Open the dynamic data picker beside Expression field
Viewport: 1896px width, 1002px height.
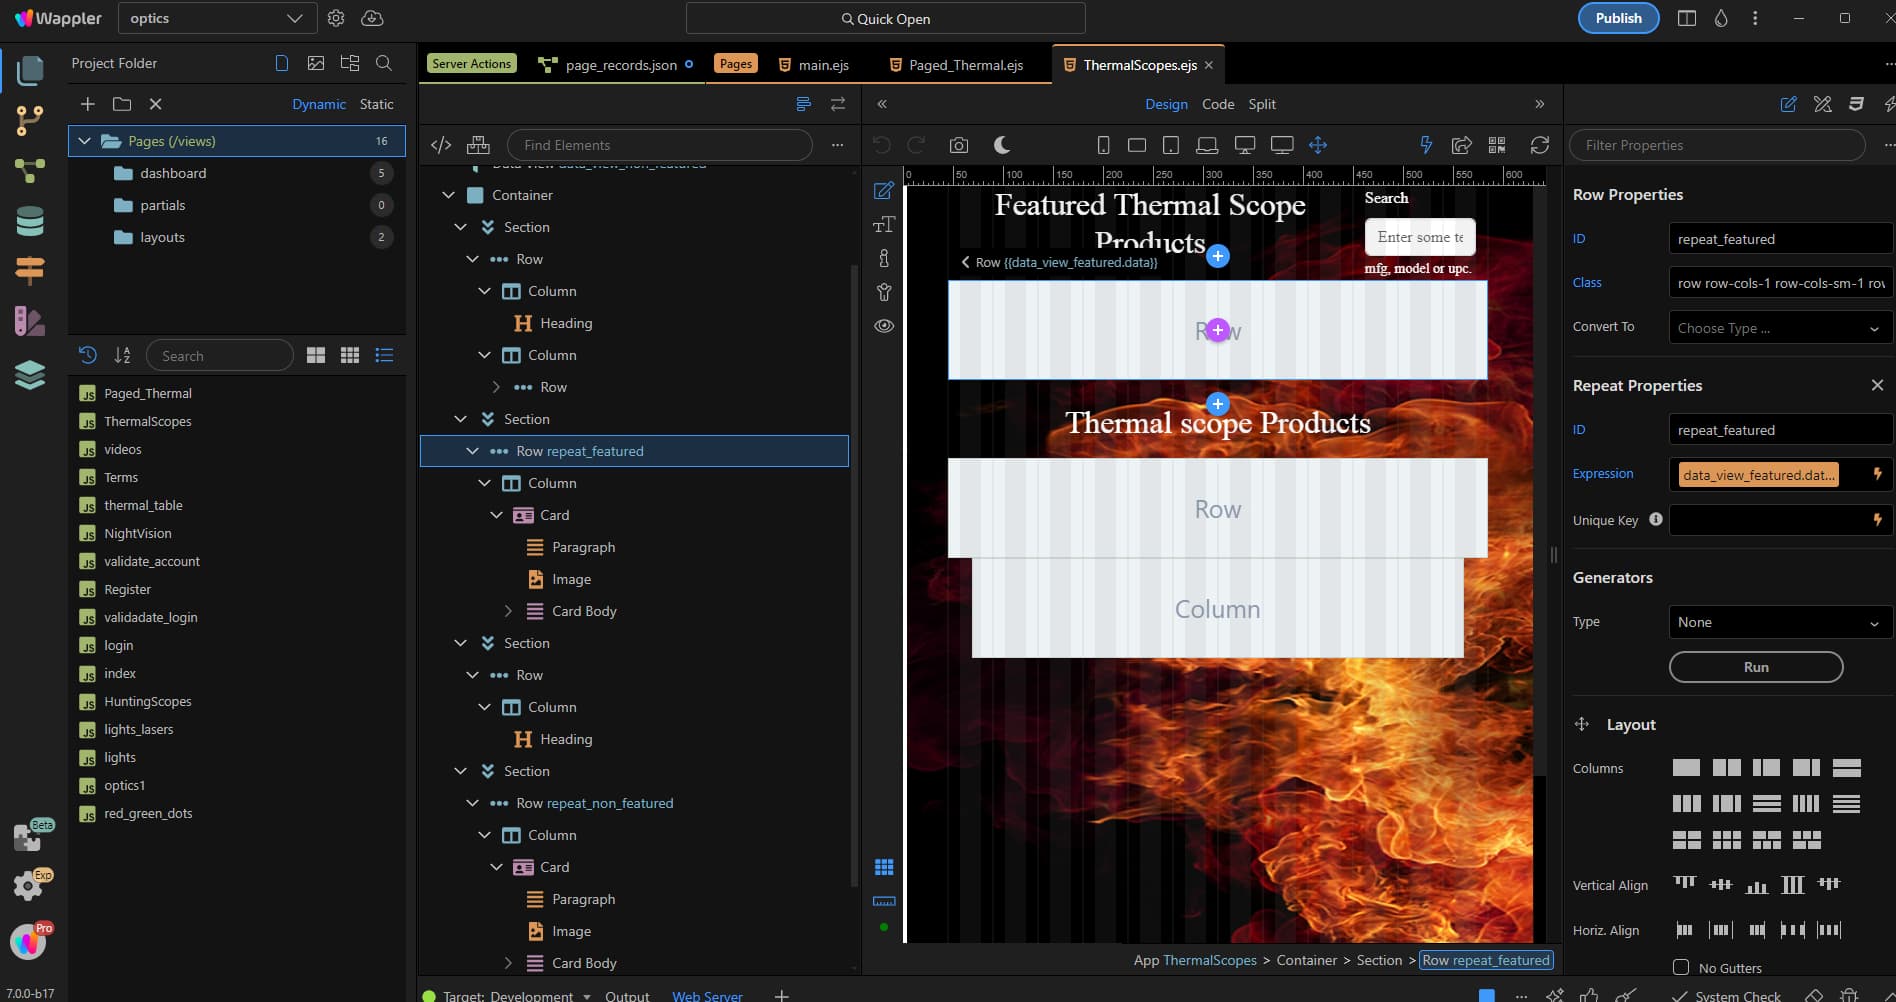(x=1877, y=474)
